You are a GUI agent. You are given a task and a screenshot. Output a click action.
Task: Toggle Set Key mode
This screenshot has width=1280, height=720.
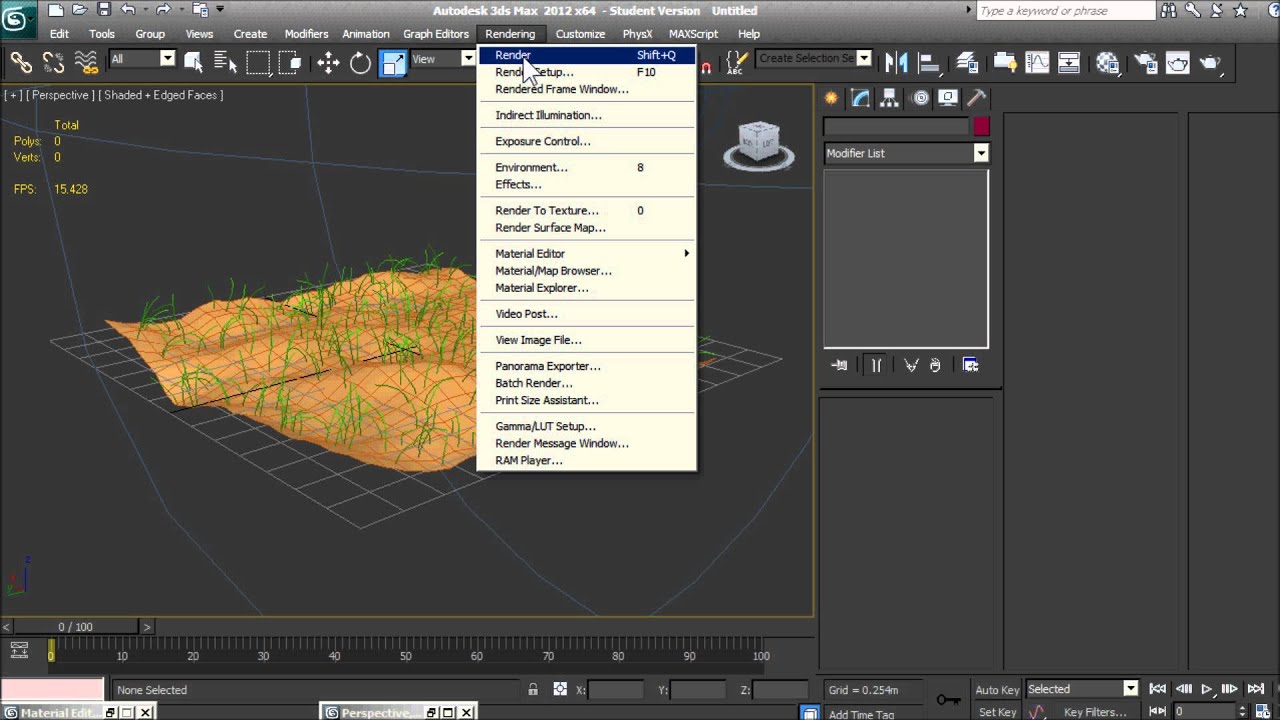click(997, 712)
